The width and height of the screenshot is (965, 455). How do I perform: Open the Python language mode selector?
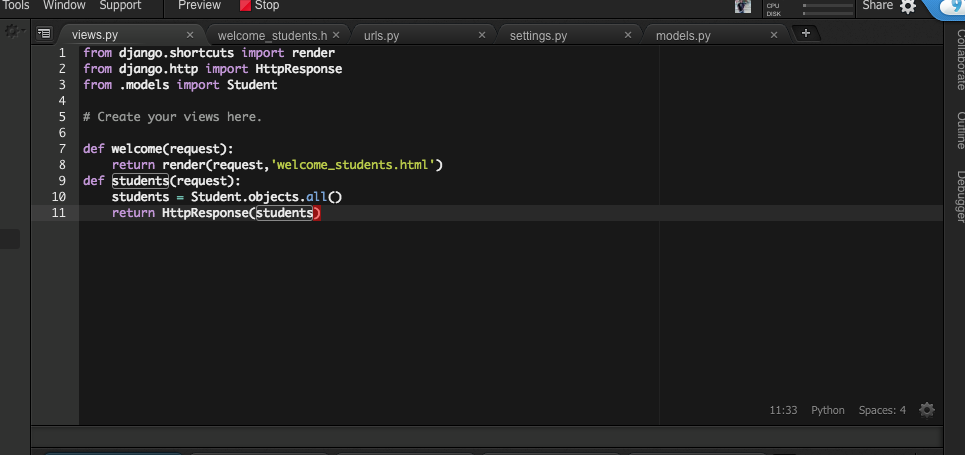click(827, 410)
